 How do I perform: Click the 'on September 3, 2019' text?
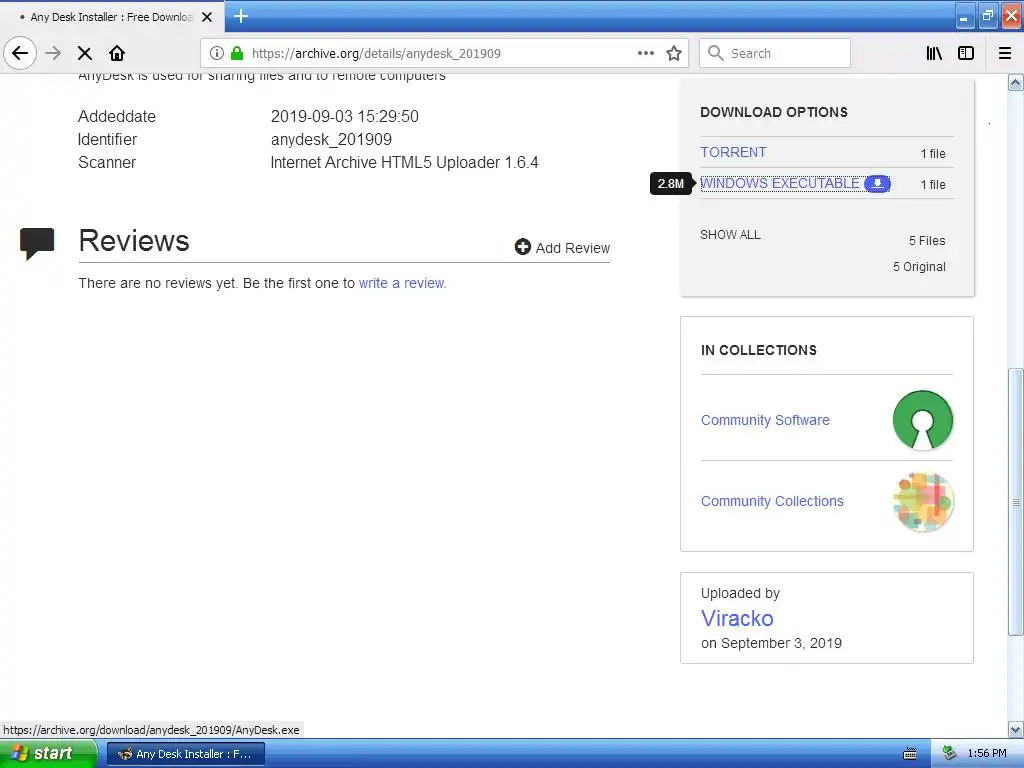(771, 643)
